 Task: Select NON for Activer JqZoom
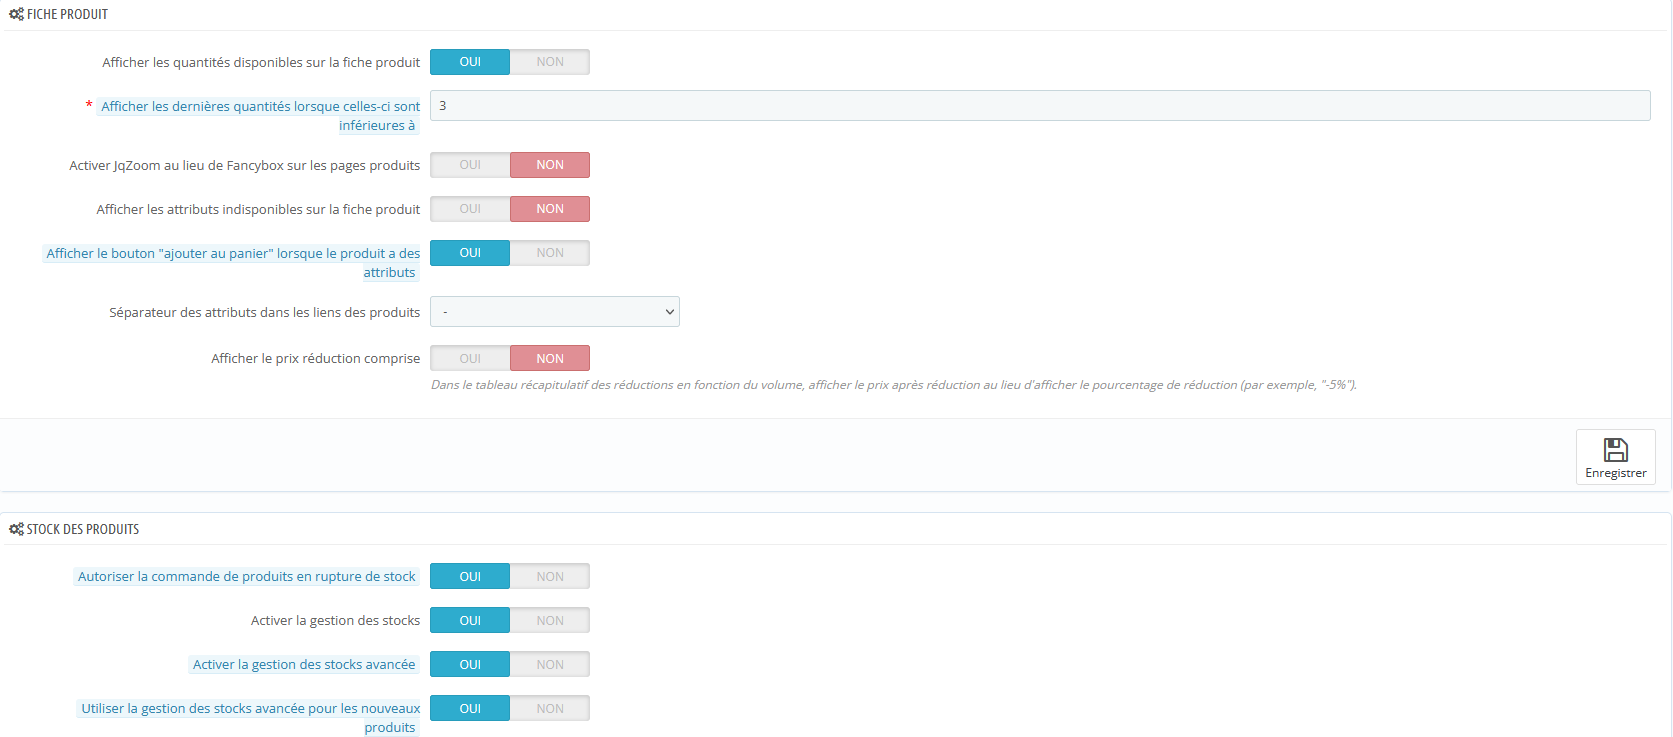click(550, 165)
